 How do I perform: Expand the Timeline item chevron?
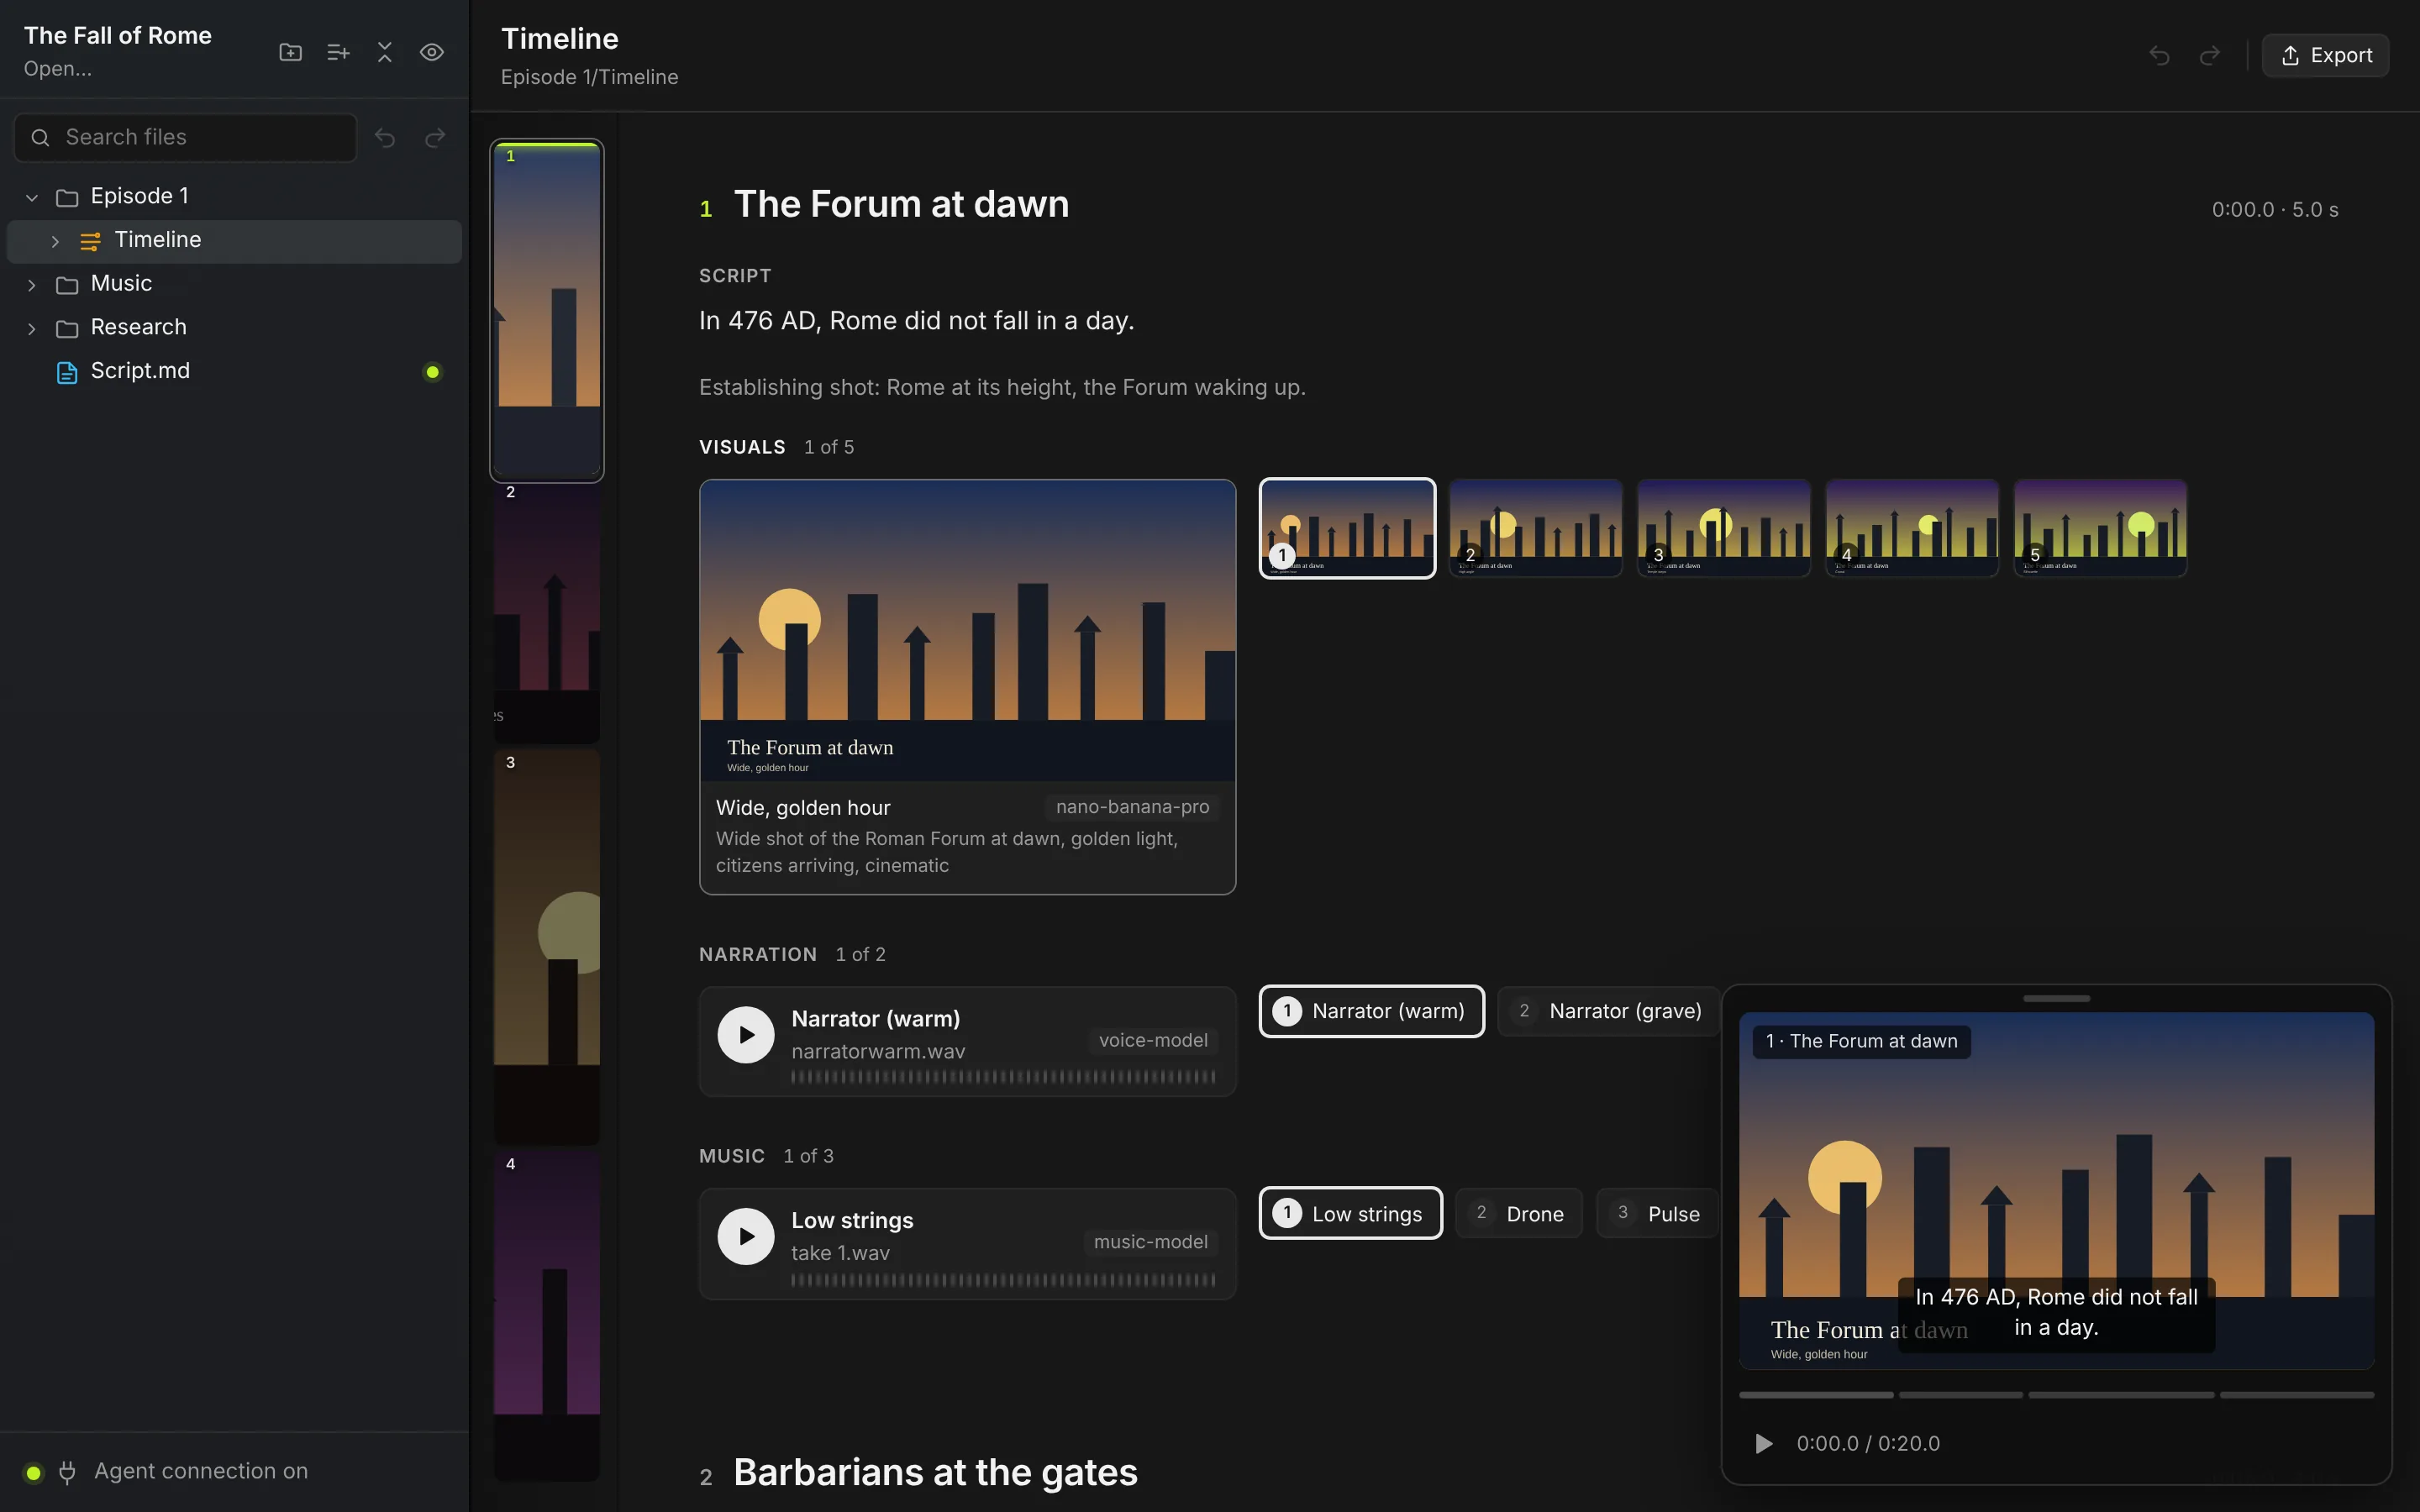[55, 241]
